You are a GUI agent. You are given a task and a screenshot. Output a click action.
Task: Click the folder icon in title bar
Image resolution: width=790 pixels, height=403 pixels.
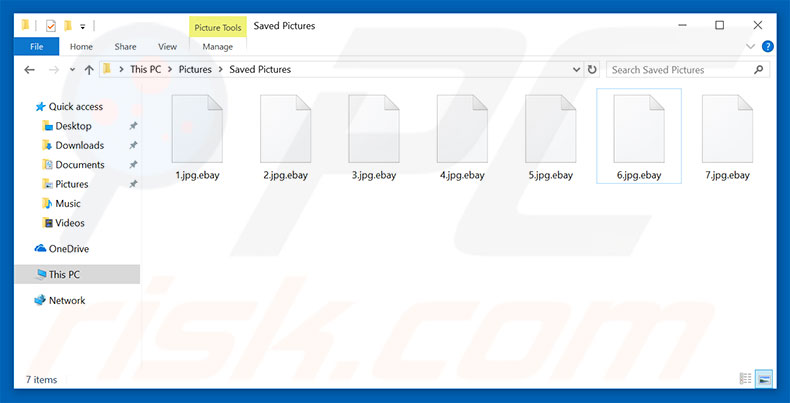26,25
